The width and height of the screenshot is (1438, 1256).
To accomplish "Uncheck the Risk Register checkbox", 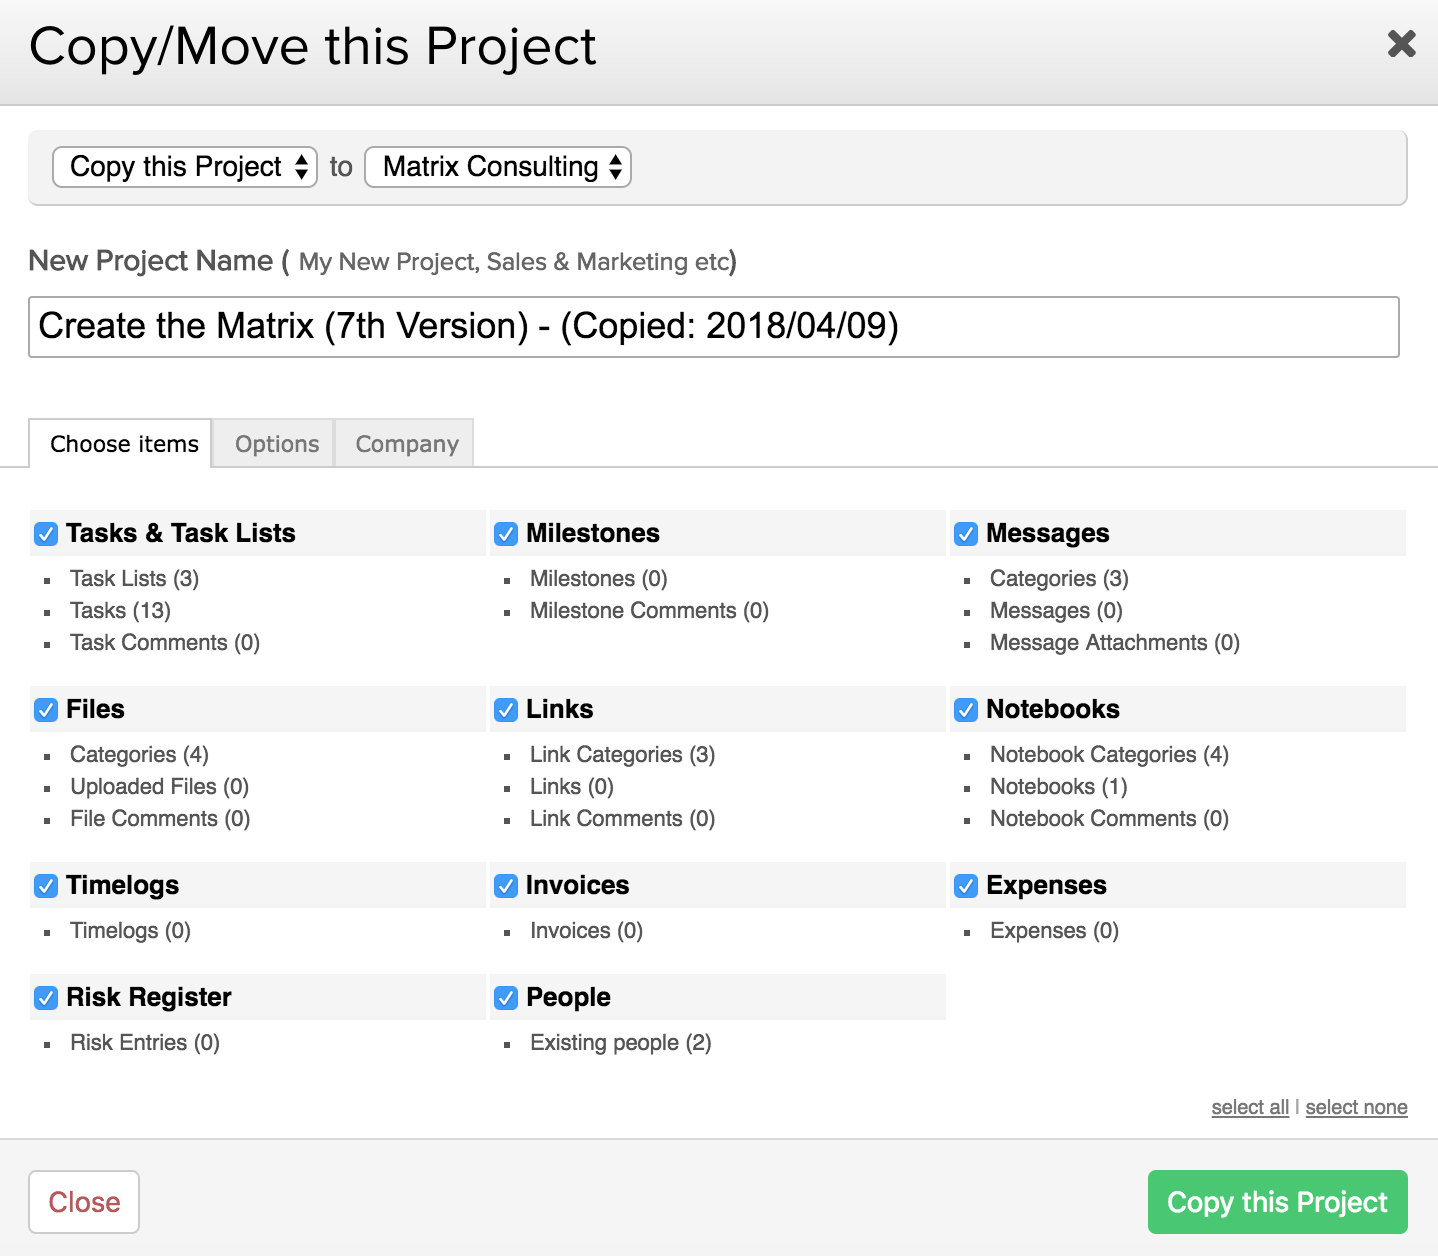I will pyautogui.click(x=46, y=998).
